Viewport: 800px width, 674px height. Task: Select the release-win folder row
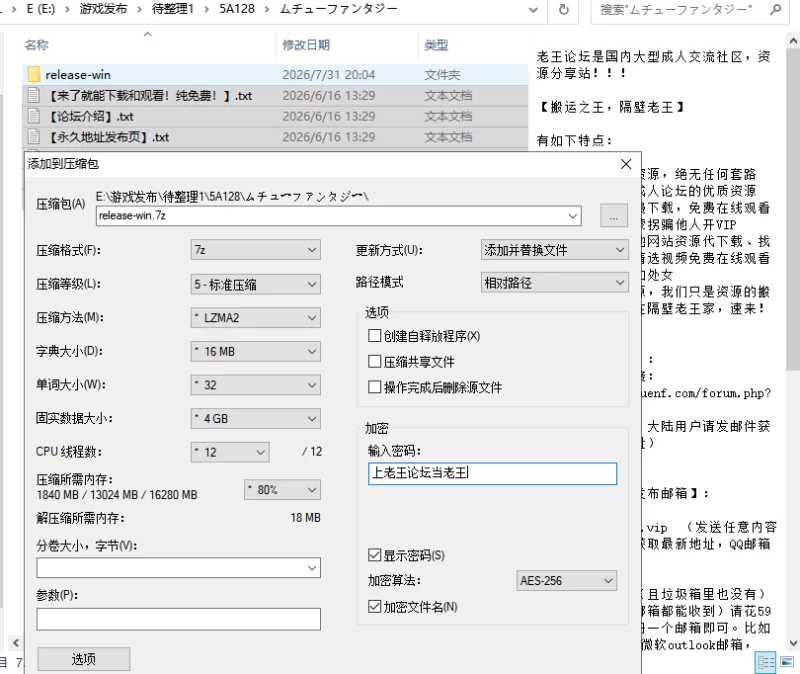[x=275, y=74]
